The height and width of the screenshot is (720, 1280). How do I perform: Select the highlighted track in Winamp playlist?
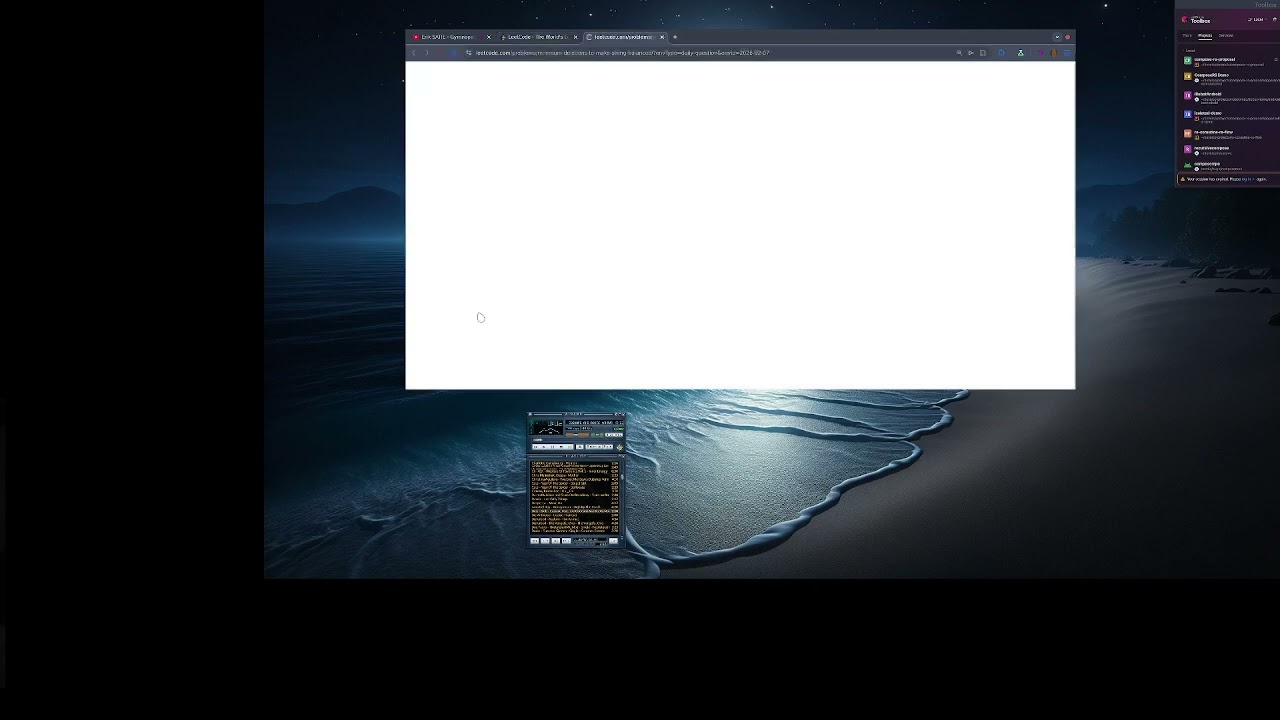tap(575, 511)
